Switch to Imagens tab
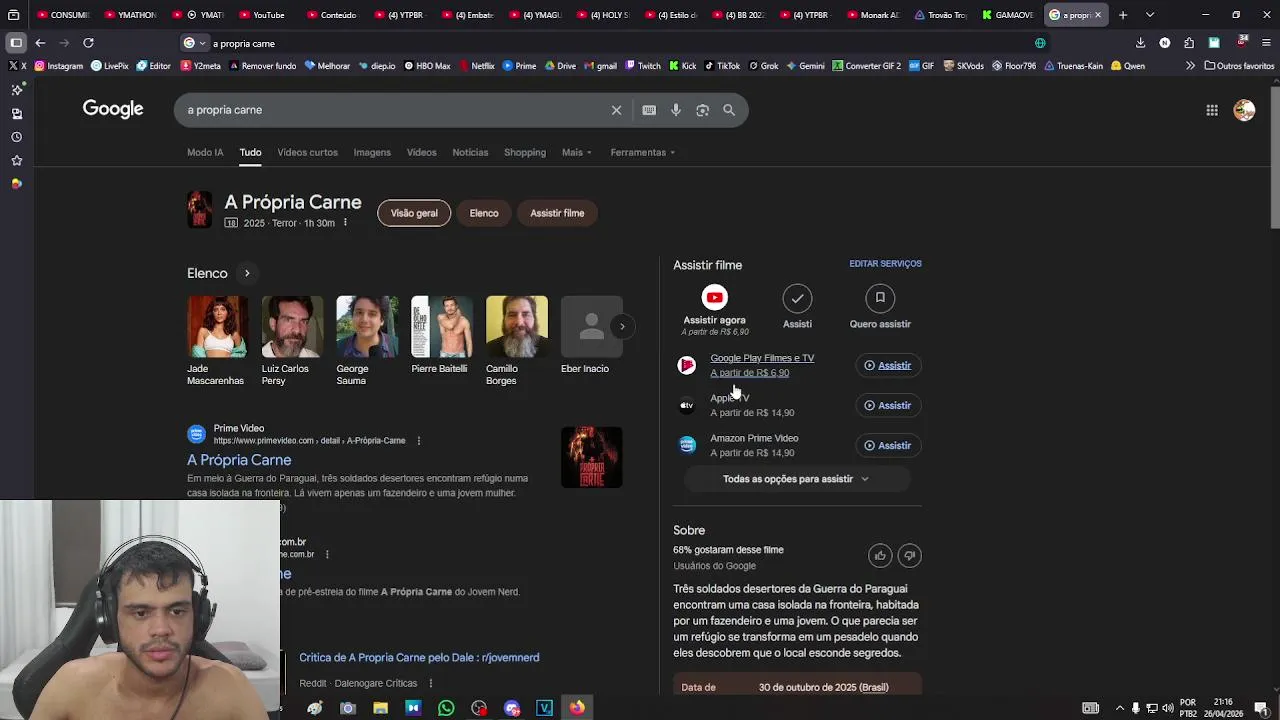 click(372, 153)
